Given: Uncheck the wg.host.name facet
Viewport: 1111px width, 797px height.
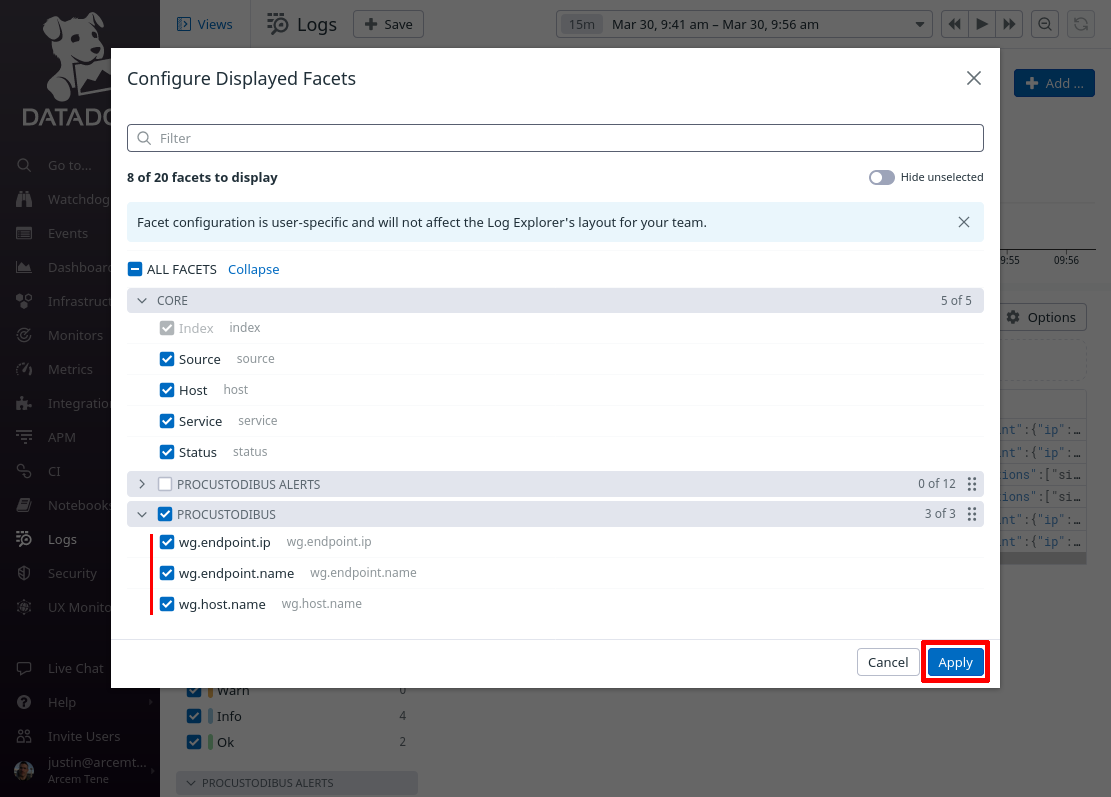Looking at the screenshot, I should pos(167,604).
